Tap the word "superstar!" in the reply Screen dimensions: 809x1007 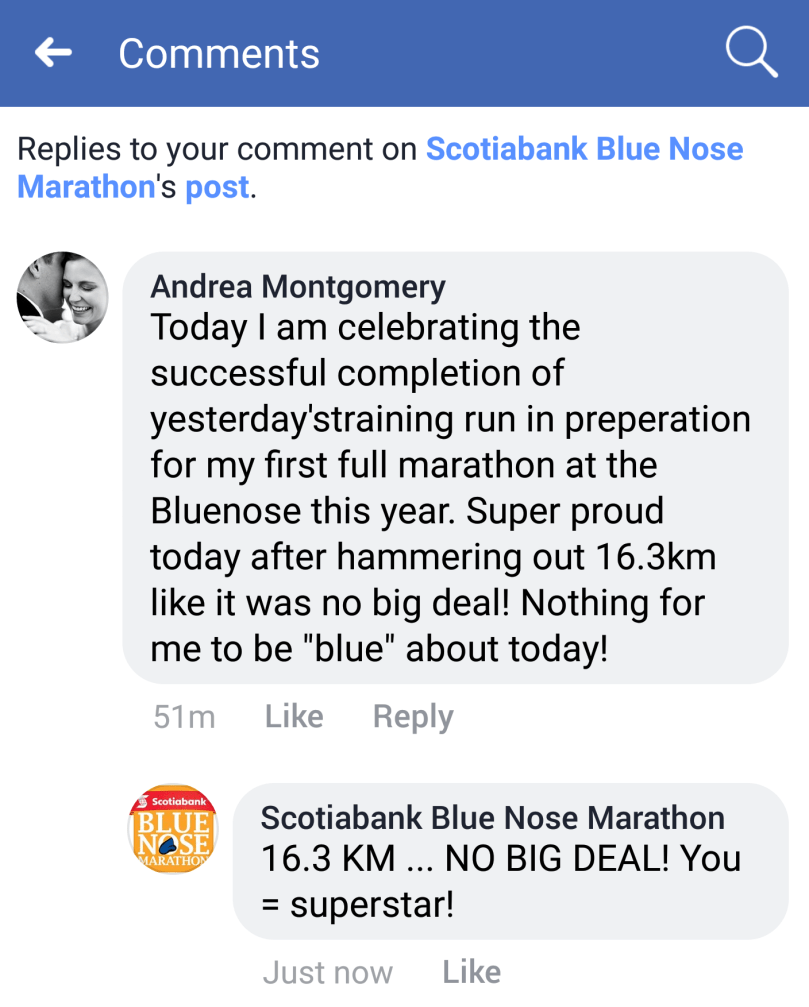[x=372, y=905]
